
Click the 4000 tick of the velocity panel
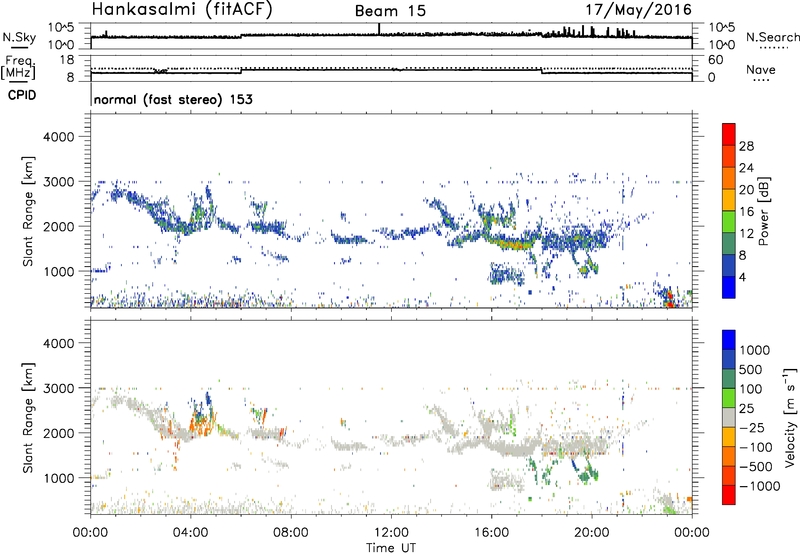58,343
